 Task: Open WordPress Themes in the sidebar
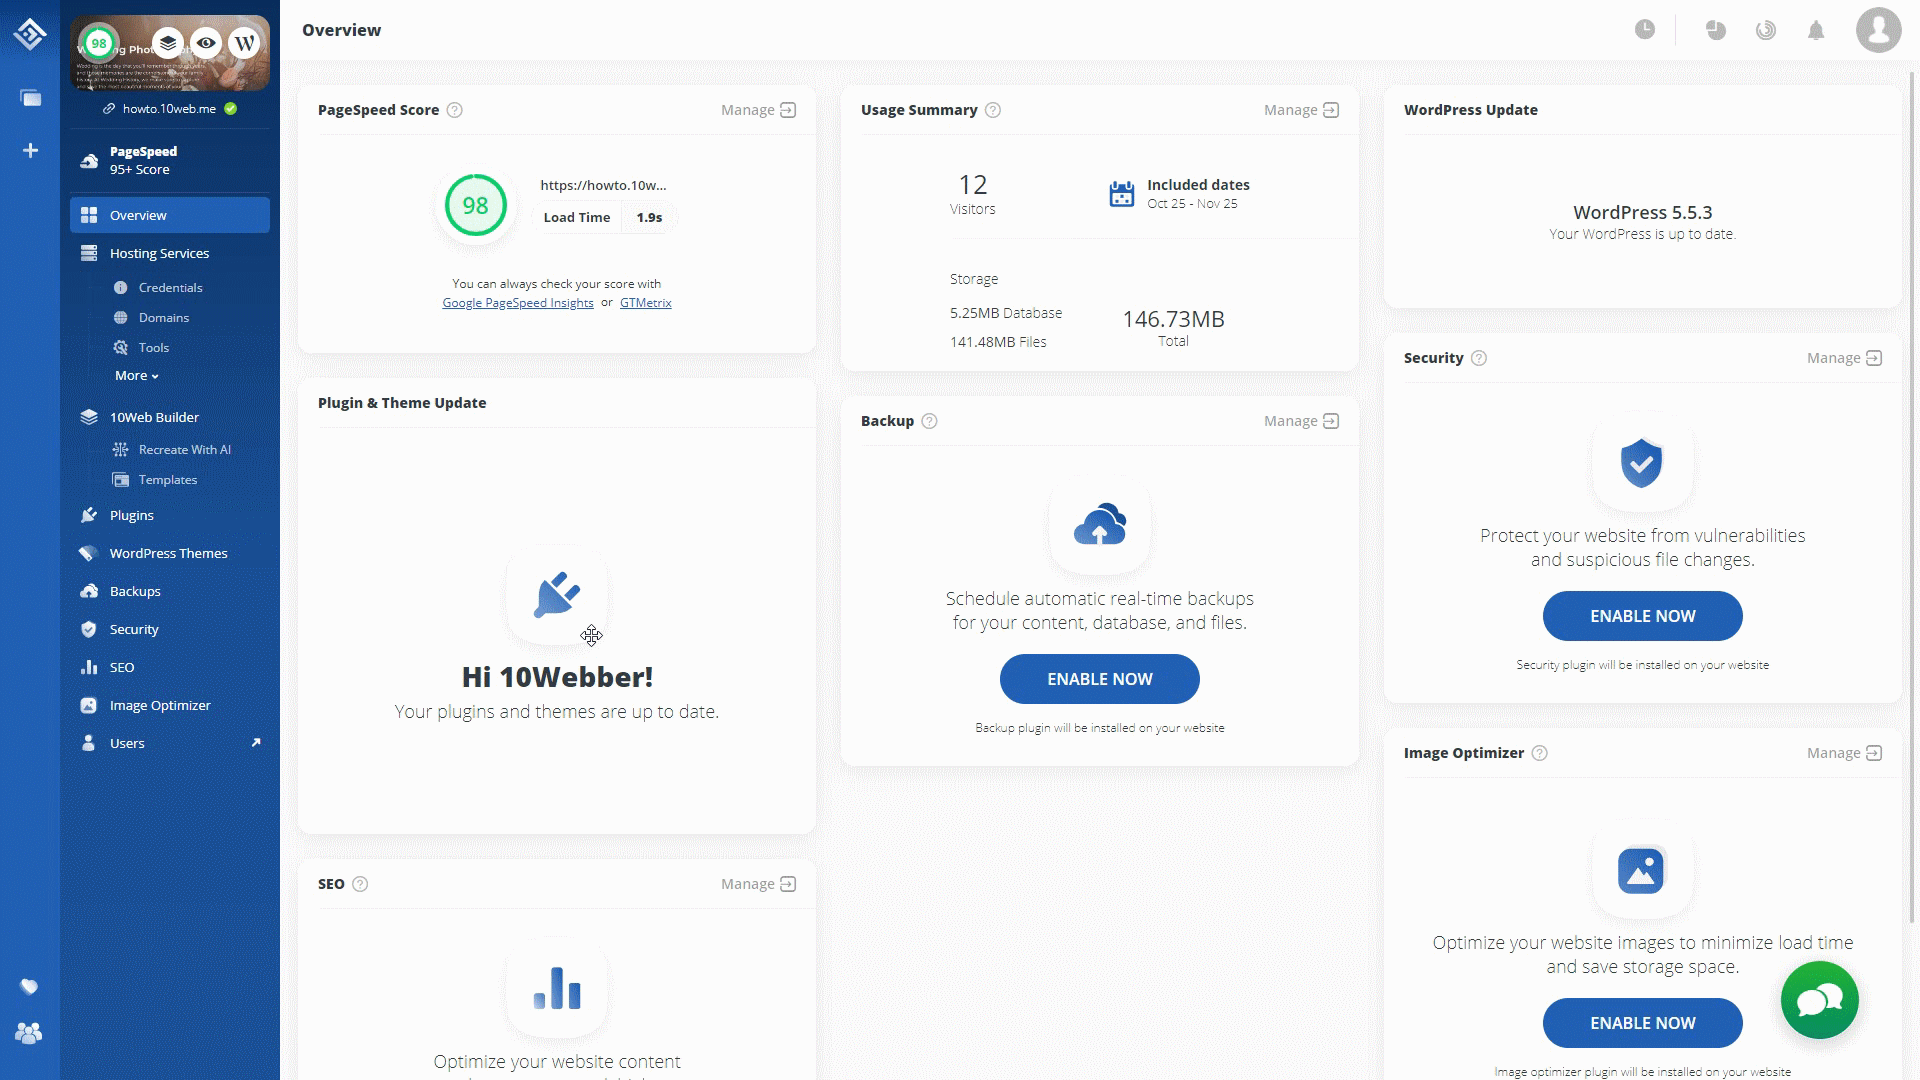(x=170, y=553)
